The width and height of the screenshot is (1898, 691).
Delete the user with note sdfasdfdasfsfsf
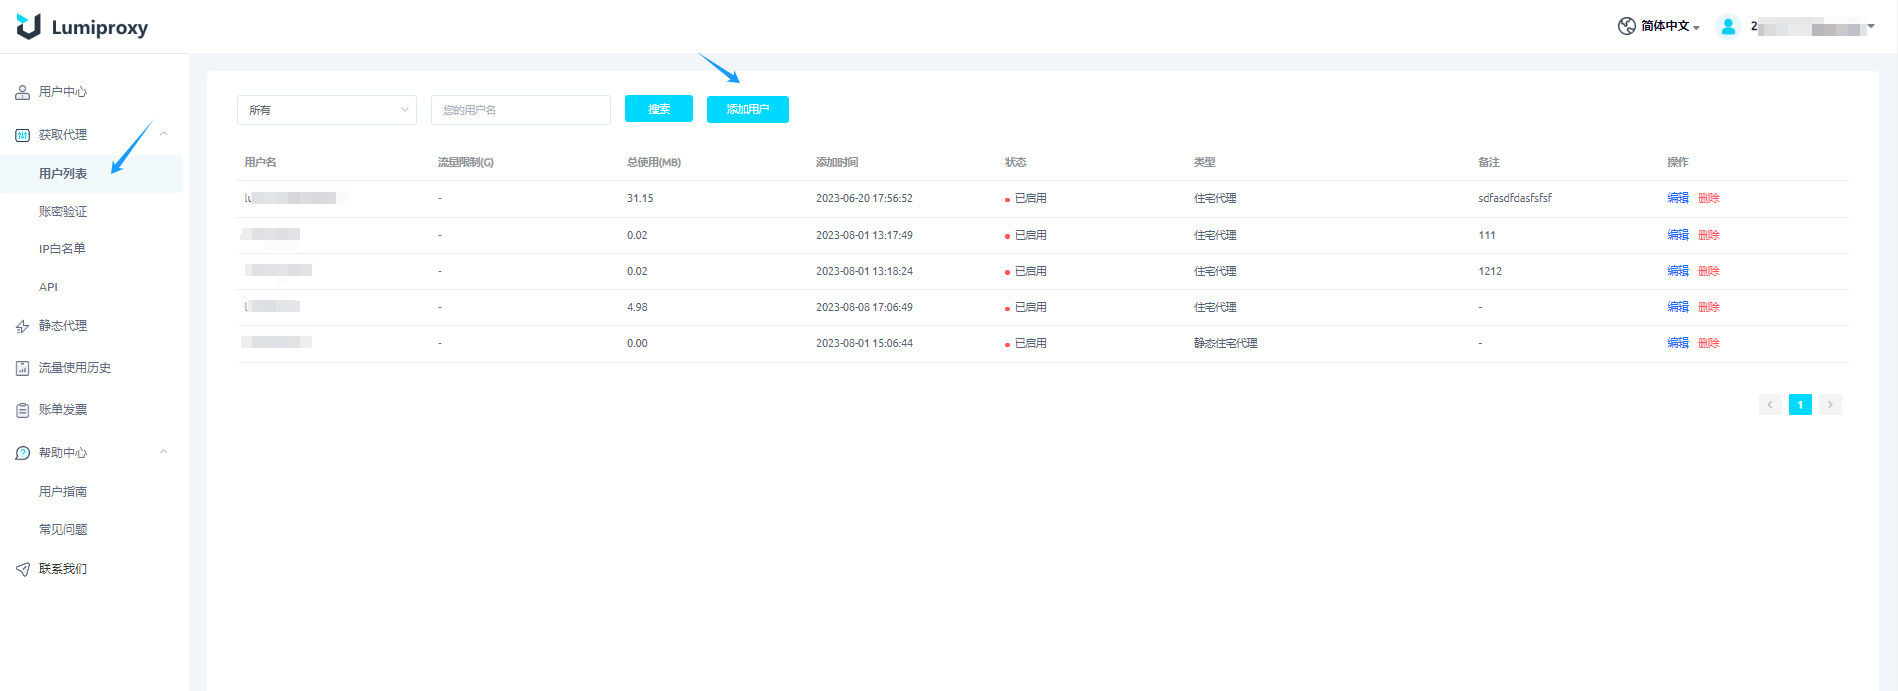click(1709, 198)
